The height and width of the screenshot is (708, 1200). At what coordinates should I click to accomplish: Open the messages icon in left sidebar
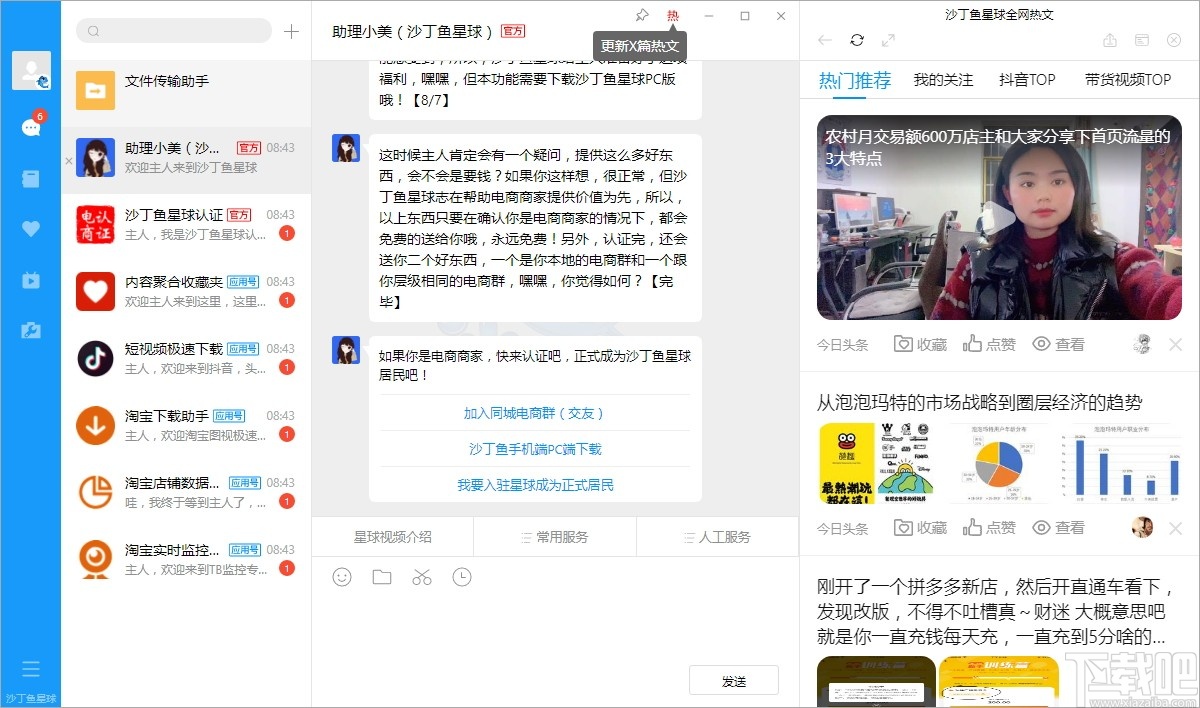click(x=30, y=129)
